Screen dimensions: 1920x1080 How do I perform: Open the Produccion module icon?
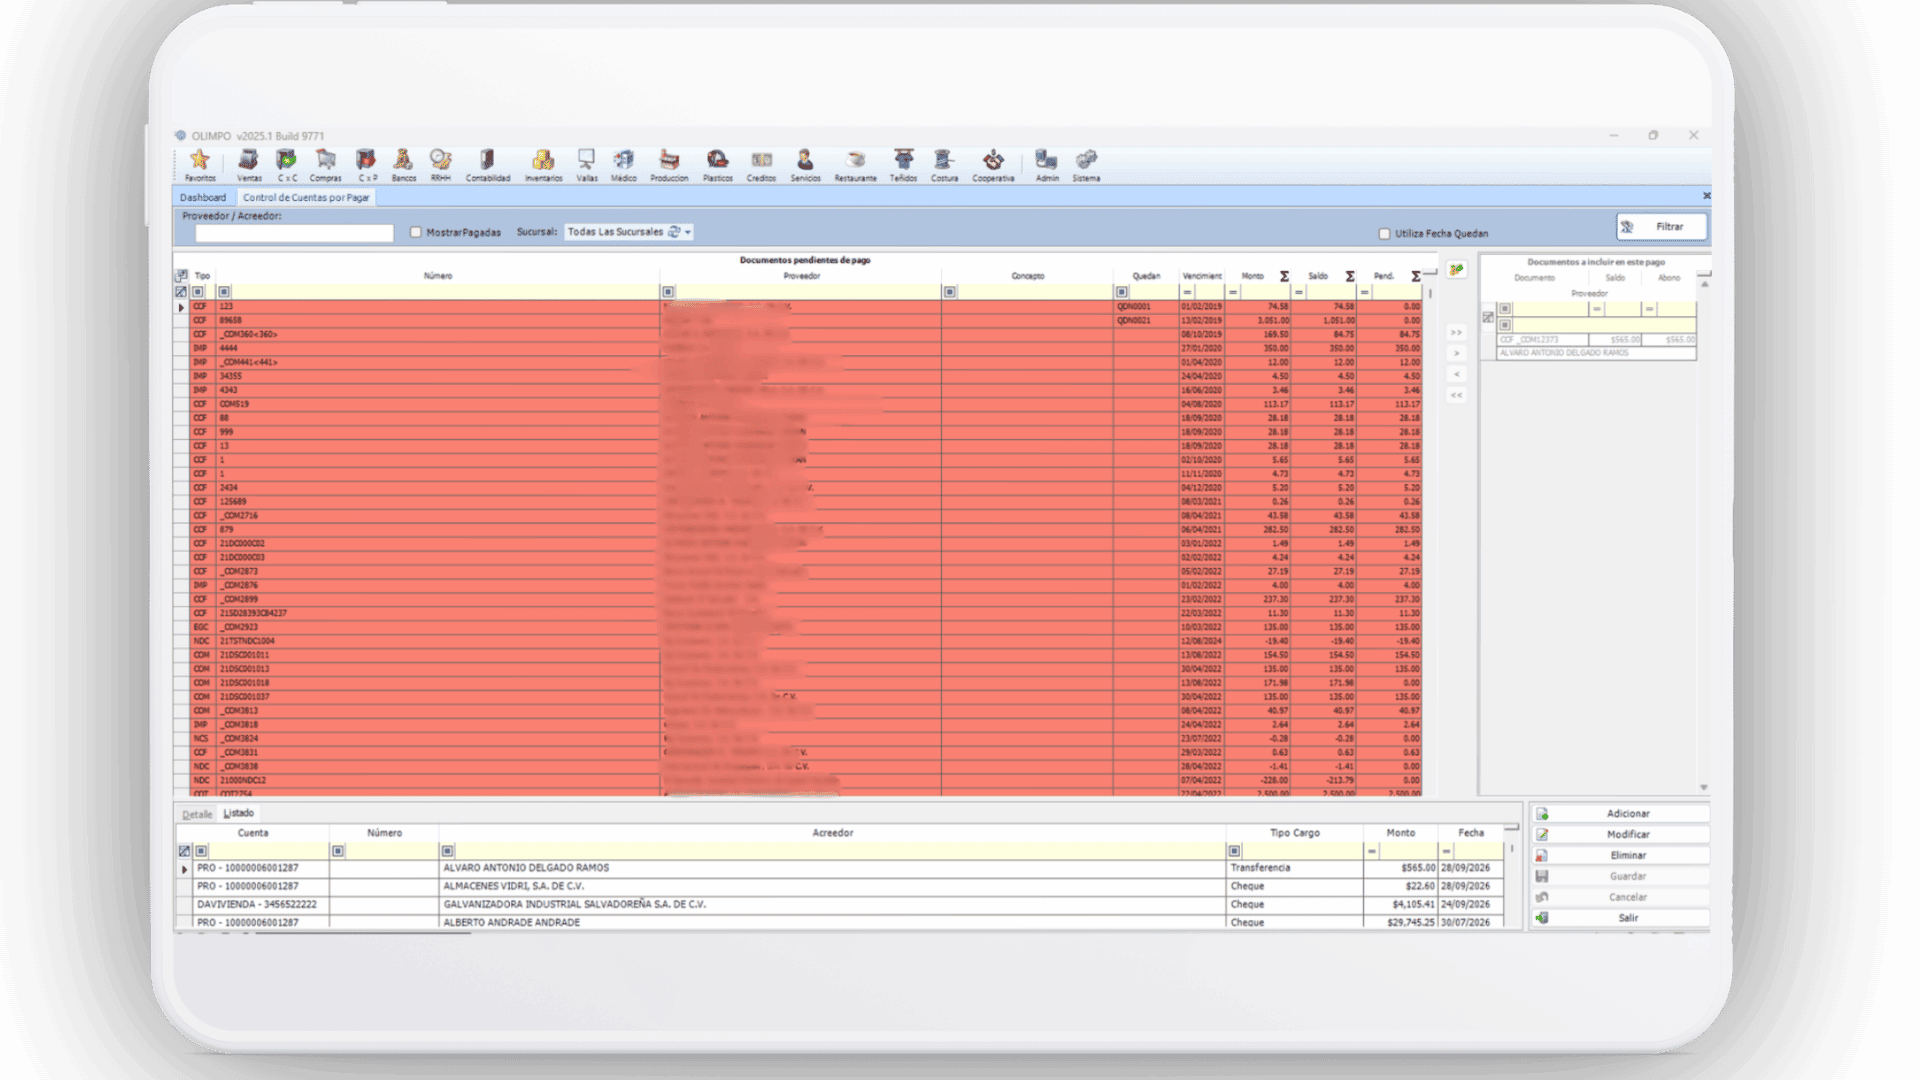tap(669, 164)
